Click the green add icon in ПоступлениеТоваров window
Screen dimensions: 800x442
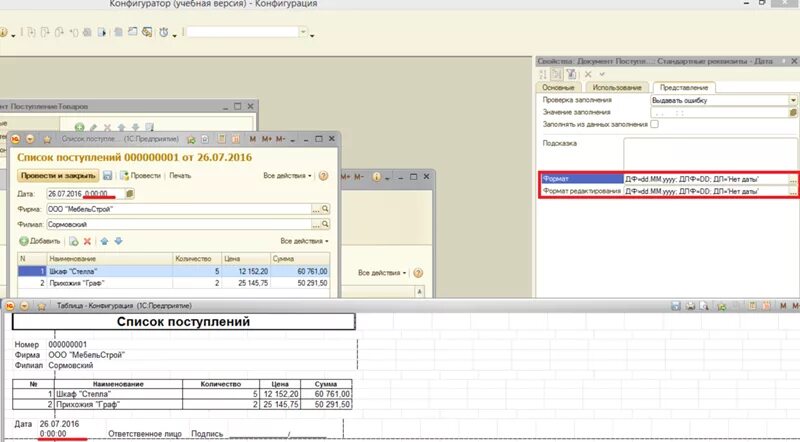79,127
